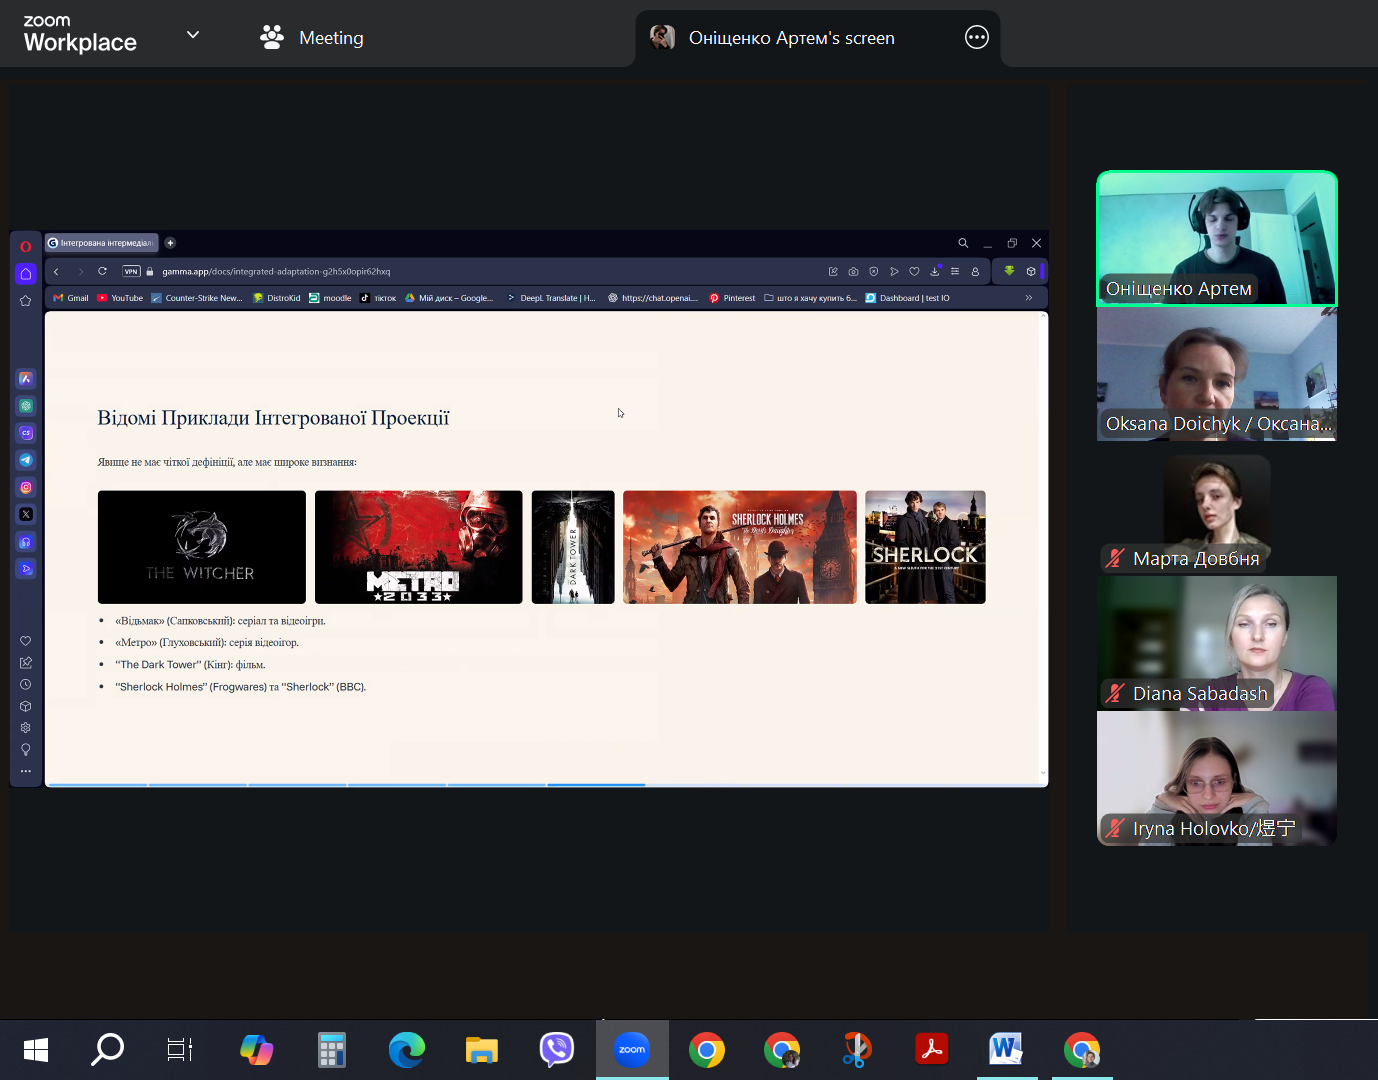Open the Zoom Workplace dropdown chevron

coord(193,35)
